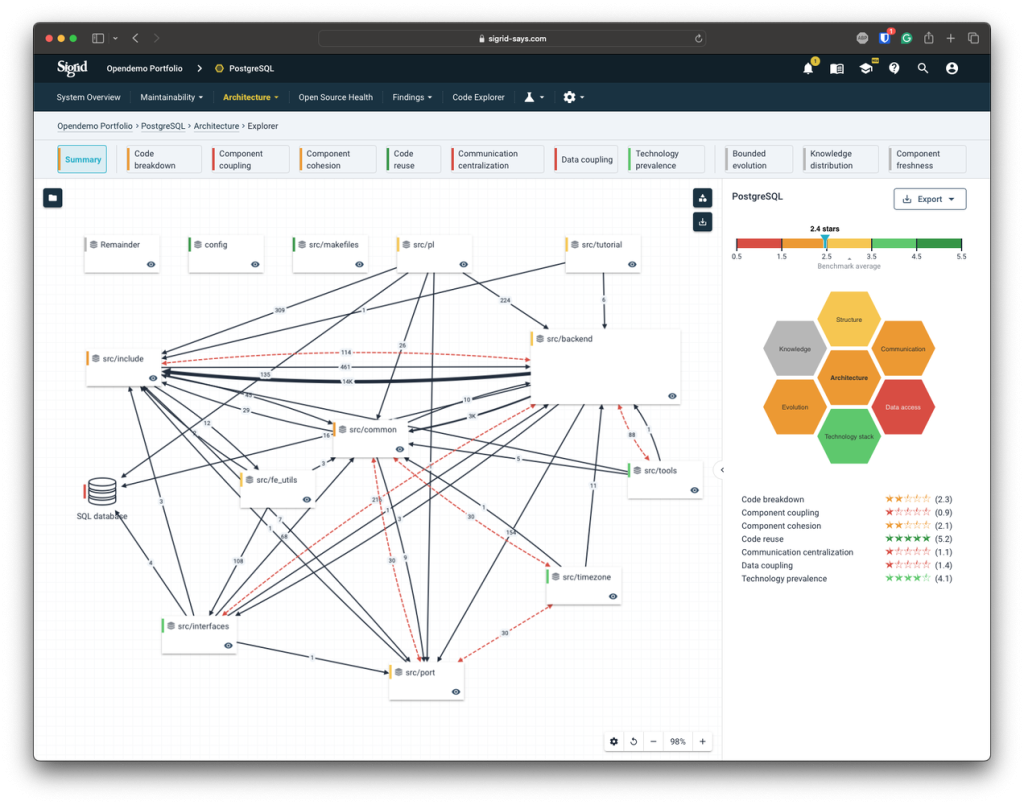Reload the page in Safari
Image resolution: width=1024 pixels, height=805 pixels.
point(698,39)
